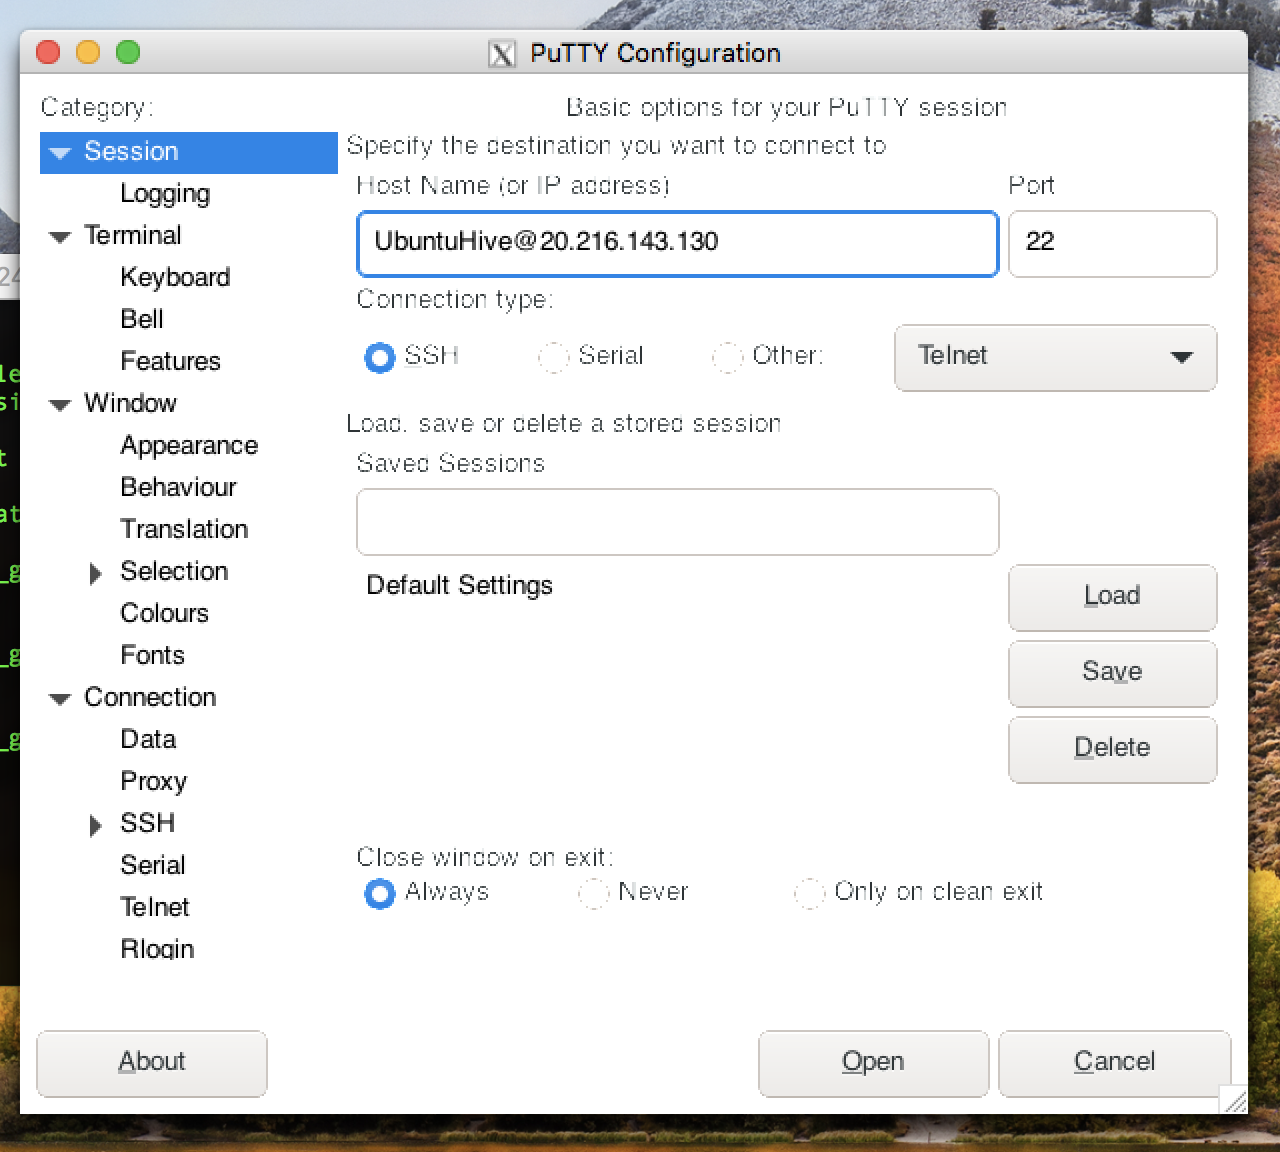Open the Bell settings

click(x=142, y=319)
